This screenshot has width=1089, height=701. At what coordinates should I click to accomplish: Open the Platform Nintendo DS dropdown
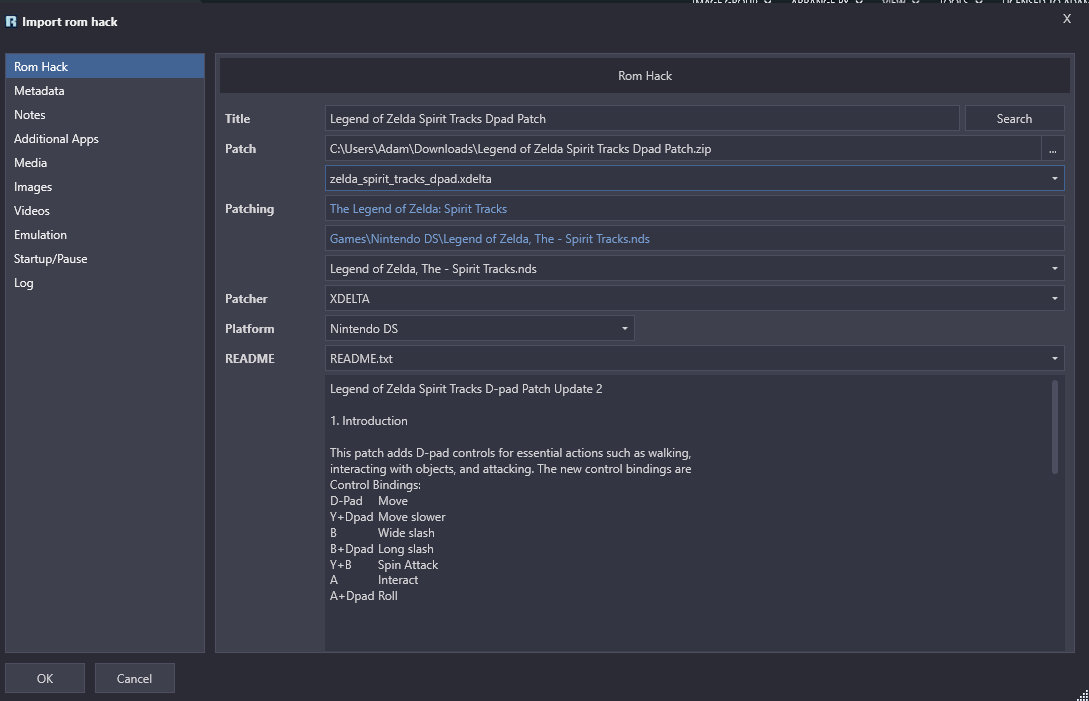(x=479, y=329)
